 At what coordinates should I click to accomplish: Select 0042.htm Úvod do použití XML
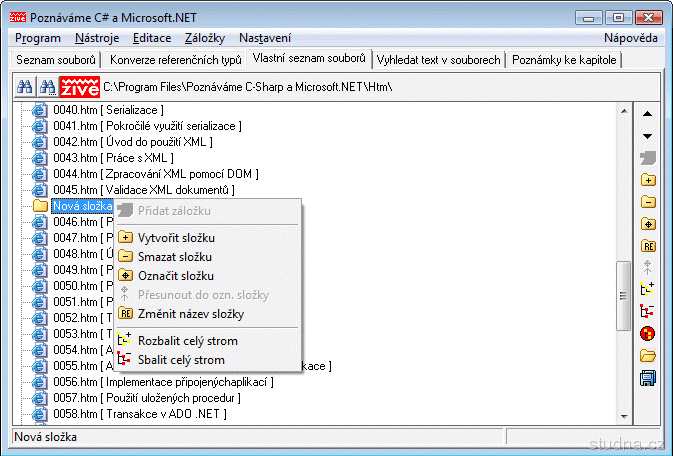133,142
